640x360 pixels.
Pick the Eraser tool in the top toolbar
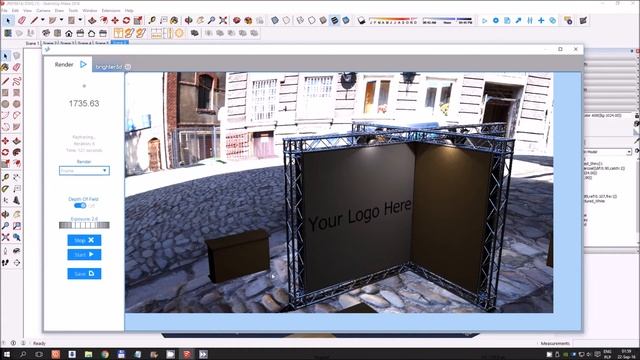tap(22, 20)
